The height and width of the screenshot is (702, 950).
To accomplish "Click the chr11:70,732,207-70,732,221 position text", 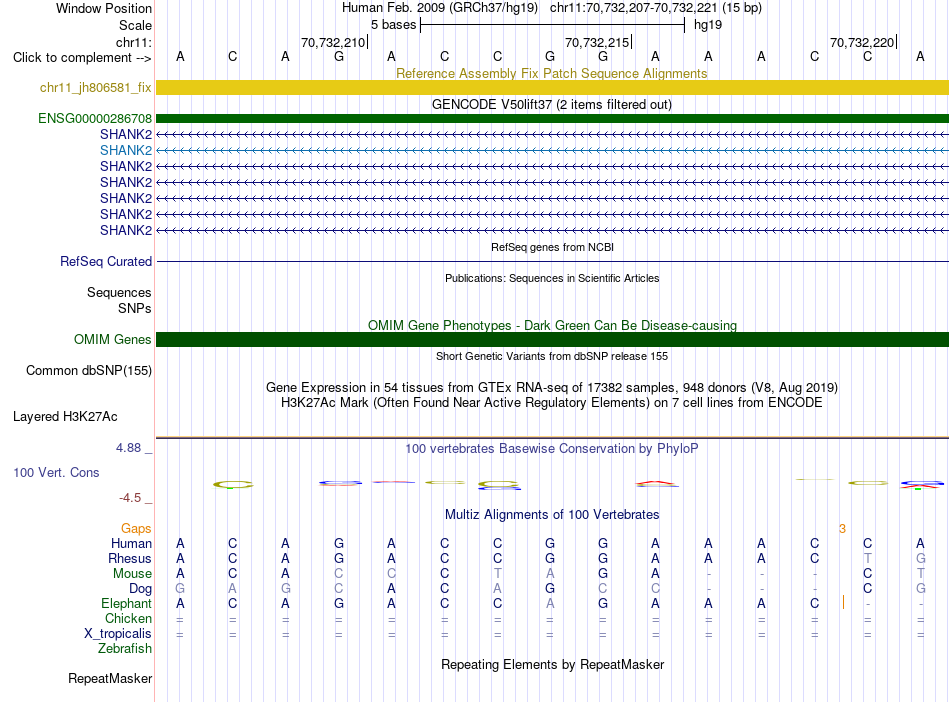I will (633, 8).
